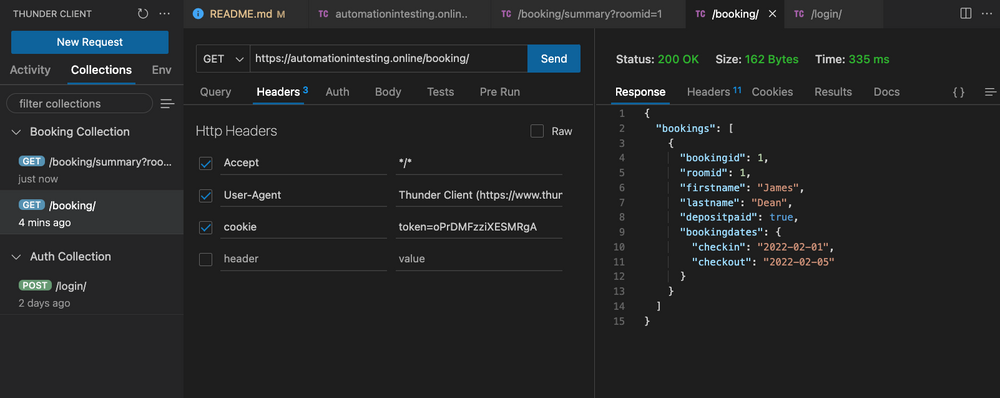Open the Thunder Client more actions ellipsis
Screen dimensions: 1000x398
pyautogui.click(x=165, y=13)
